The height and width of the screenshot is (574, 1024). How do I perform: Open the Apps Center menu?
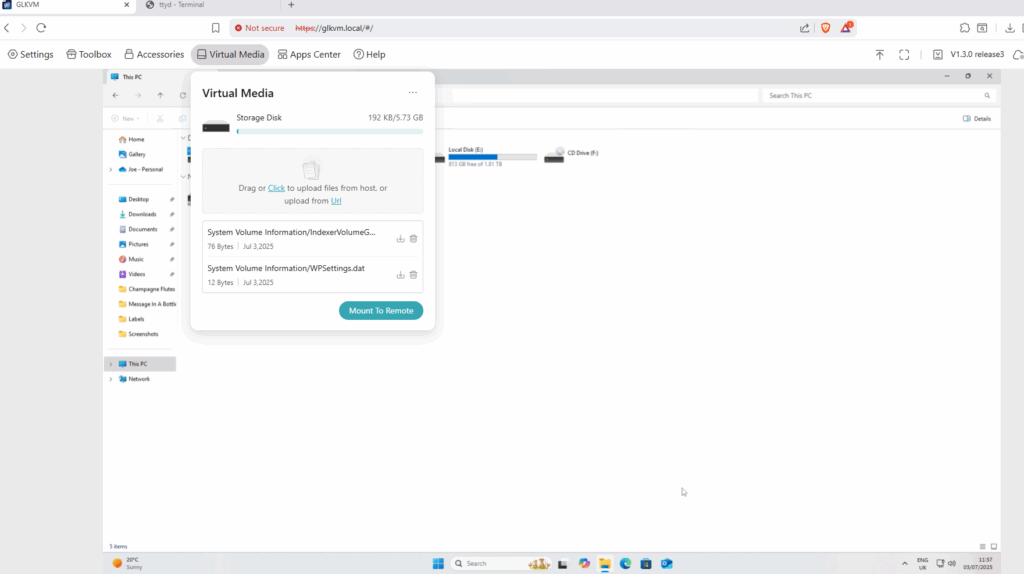[x=309, y=54]
